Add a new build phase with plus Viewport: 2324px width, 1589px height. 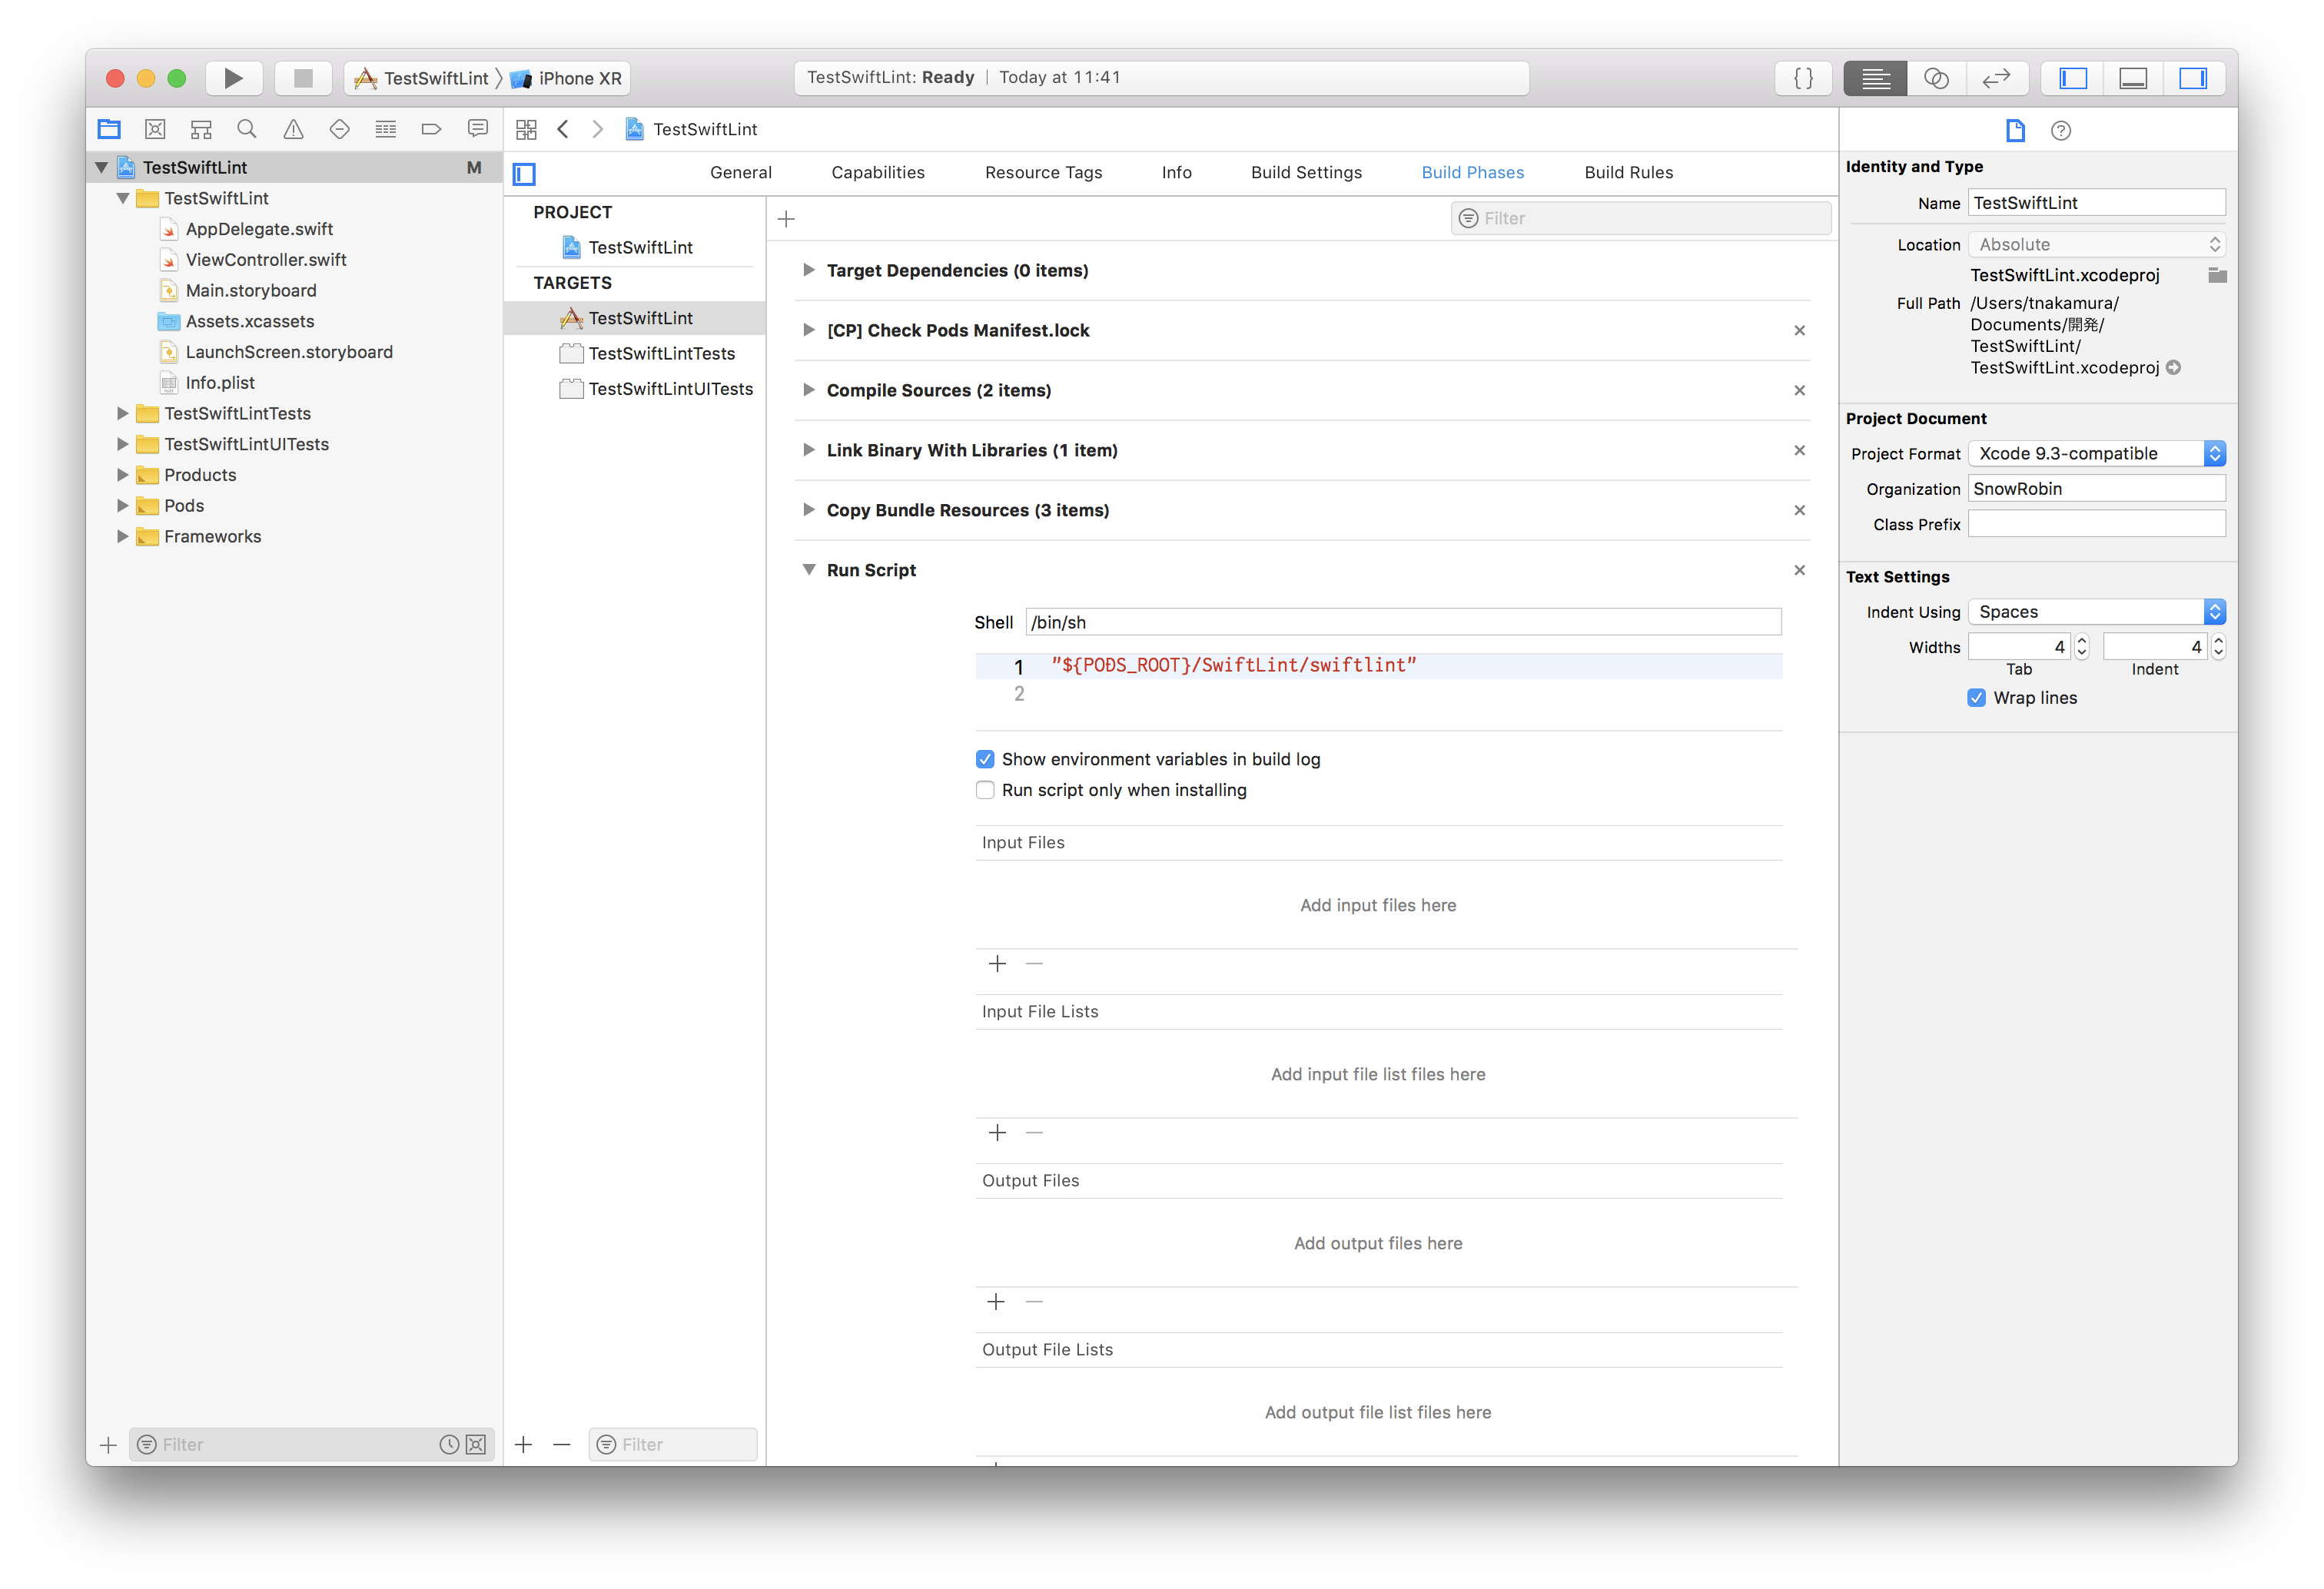(x=786, y=219)
